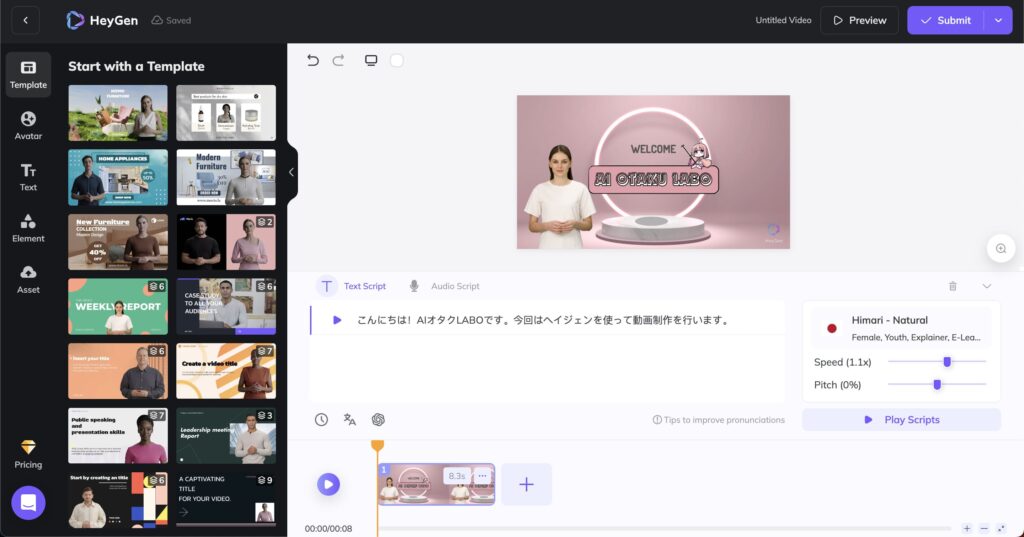Delete the script with the trash icon
The width and height of the screenshot is (1024, 537).
click(953, 286)
